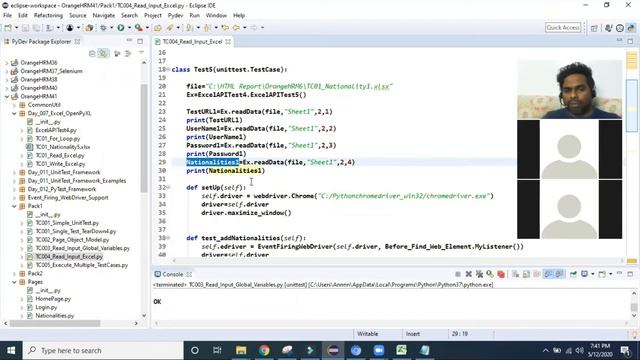Expand the OrangeHRM36 project

pos(7,62)
